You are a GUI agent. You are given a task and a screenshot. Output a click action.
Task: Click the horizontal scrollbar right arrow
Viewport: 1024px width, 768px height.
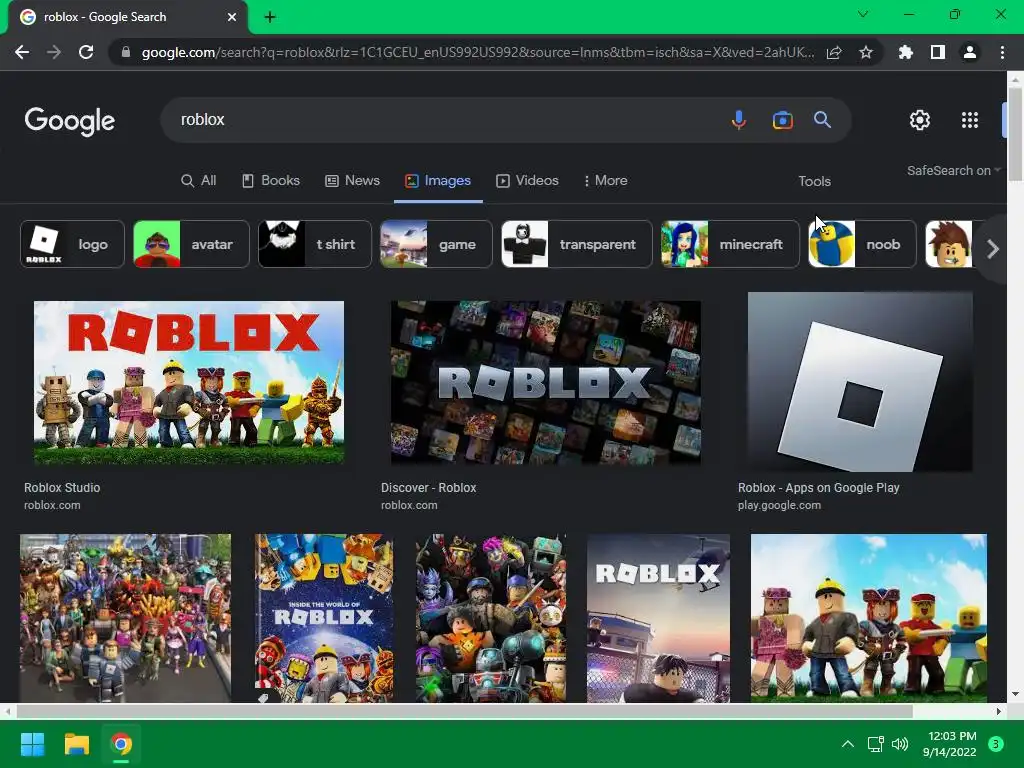999,711
